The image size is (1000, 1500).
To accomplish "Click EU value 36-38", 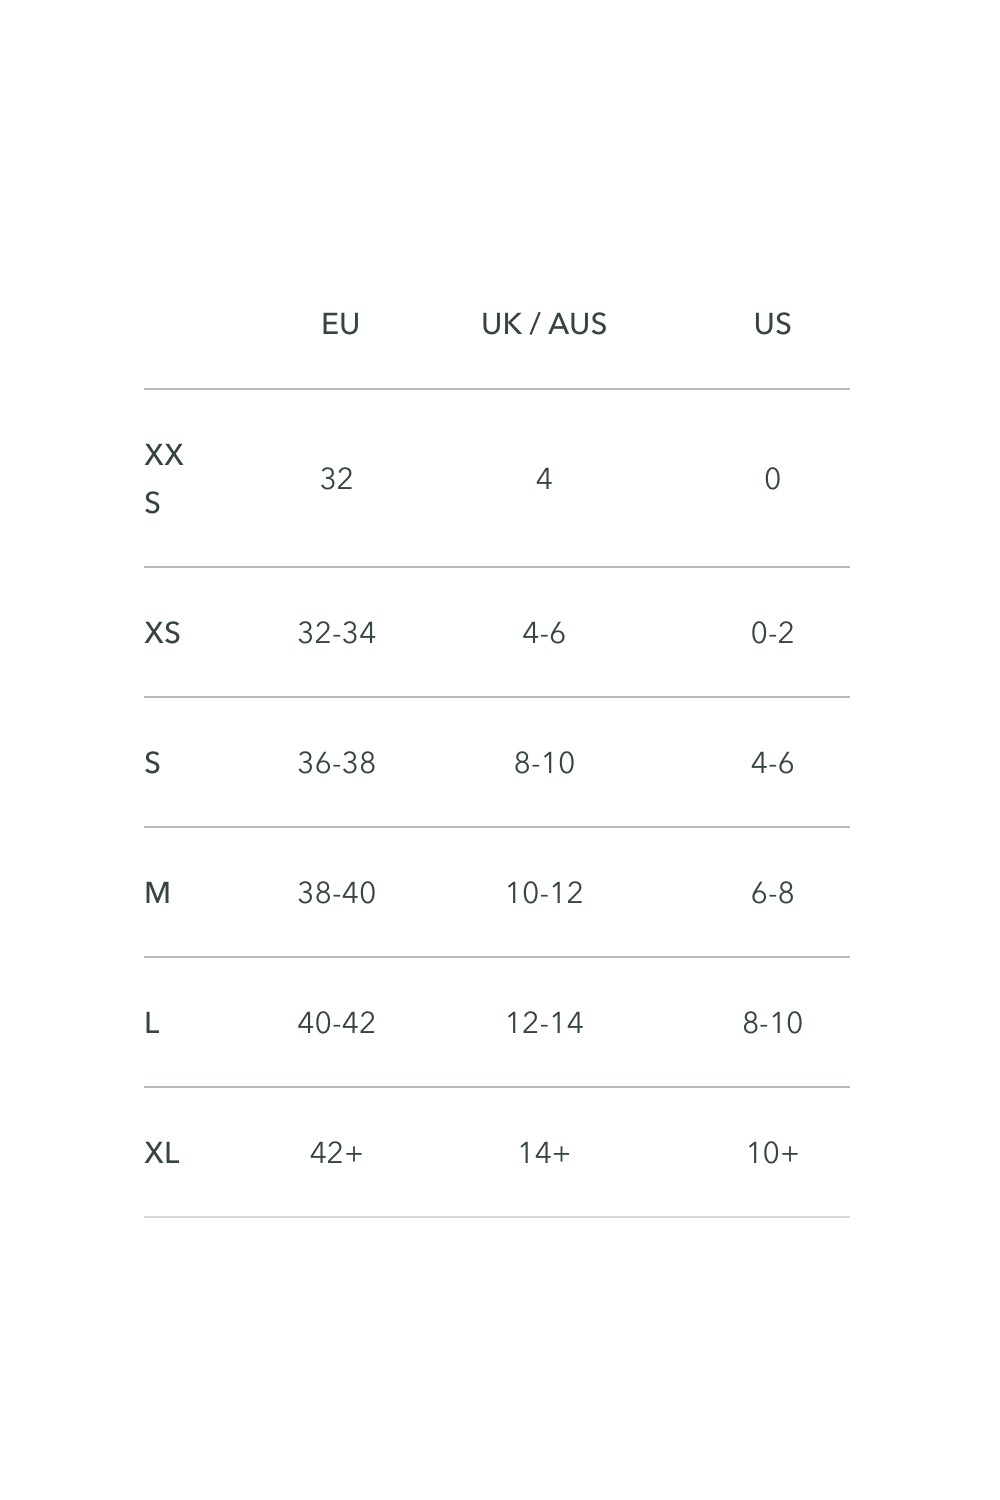I will tap(336, 763).
